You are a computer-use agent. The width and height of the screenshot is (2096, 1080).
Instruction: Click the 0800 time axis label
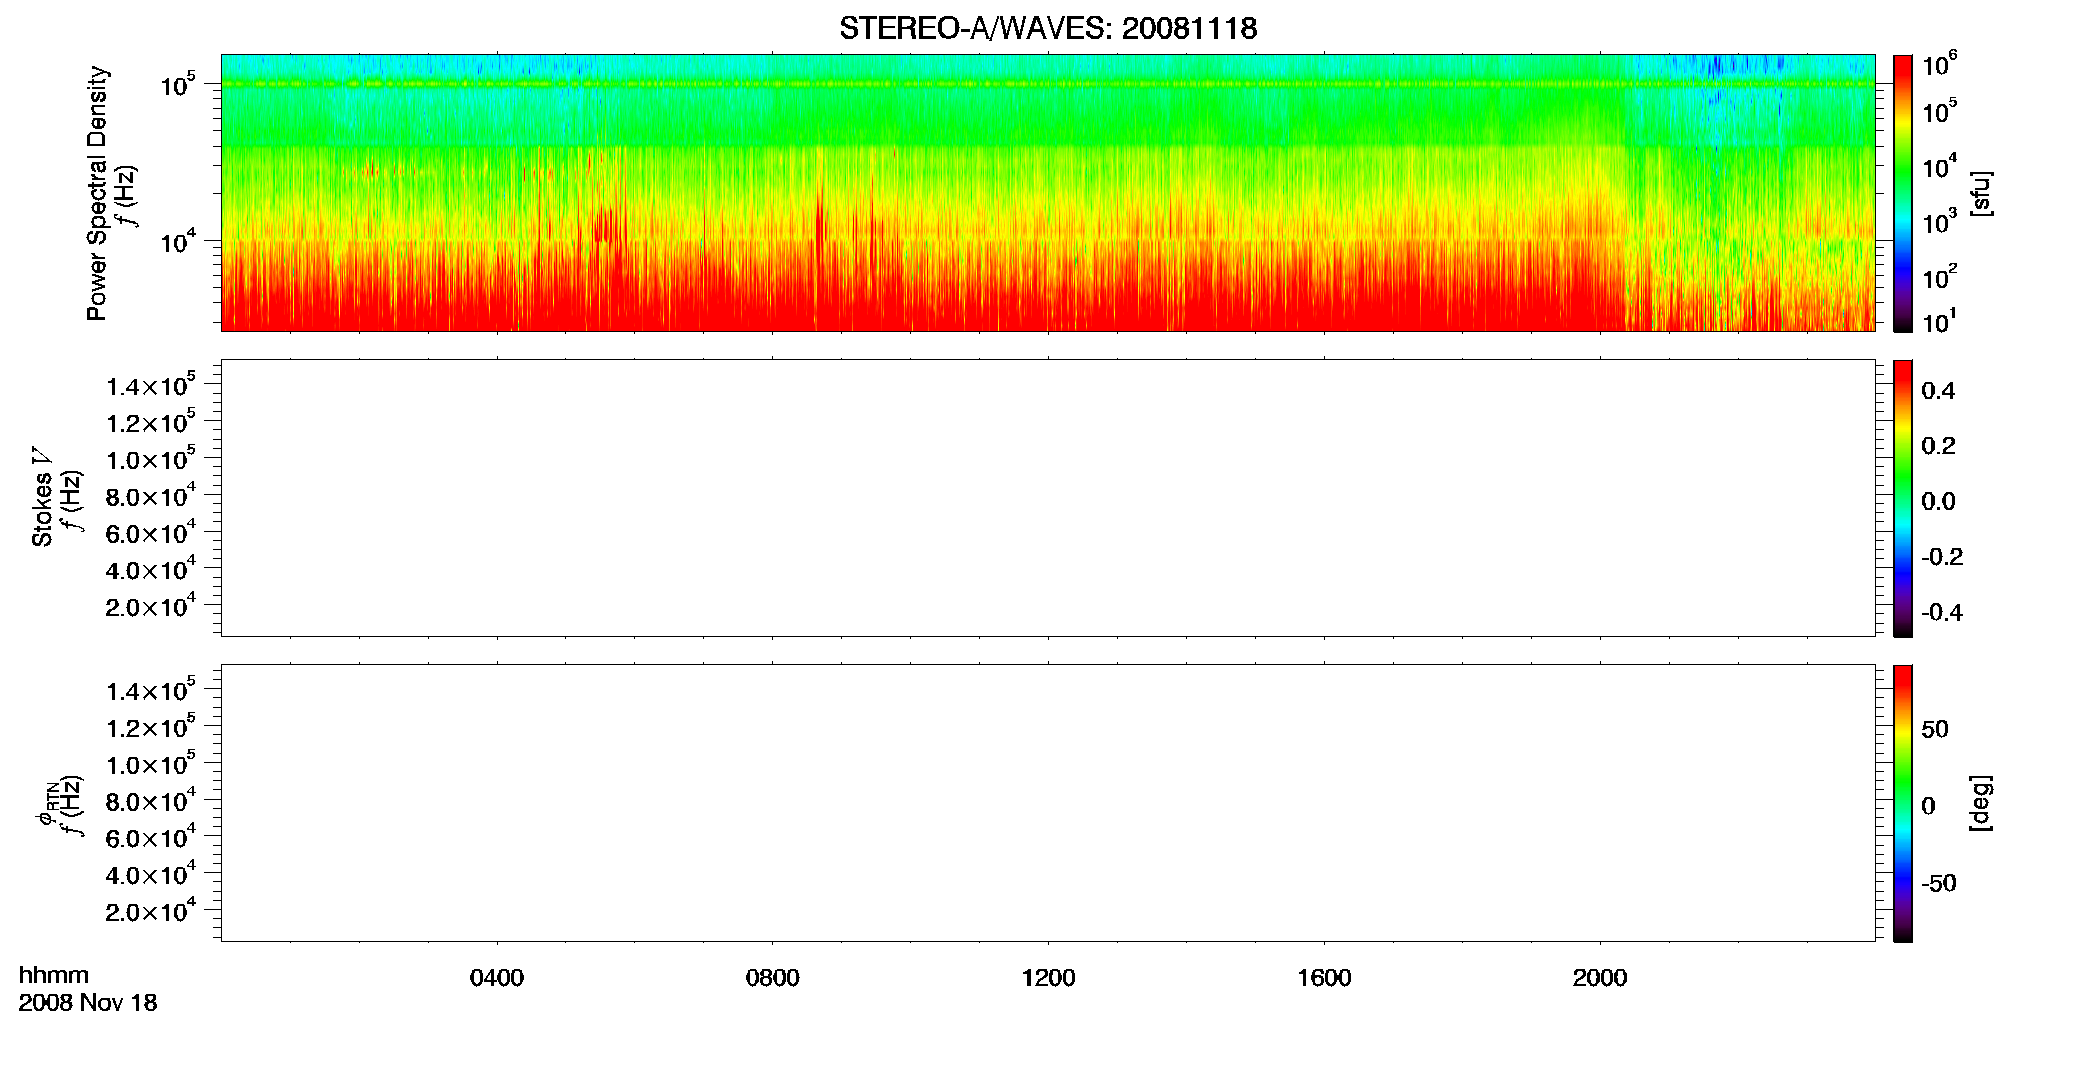[x=773, y=978]
